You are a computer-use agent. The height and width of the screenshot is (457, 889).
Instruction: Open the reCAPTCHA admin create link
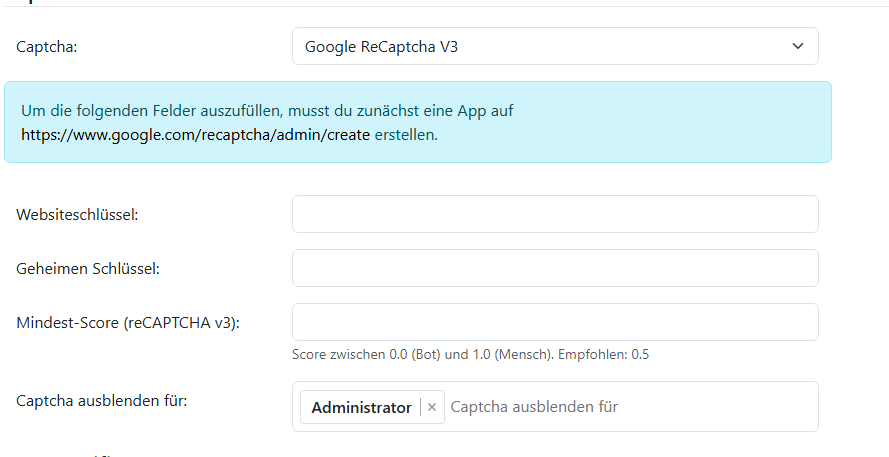pyautogui.click(x=195, y=134)
